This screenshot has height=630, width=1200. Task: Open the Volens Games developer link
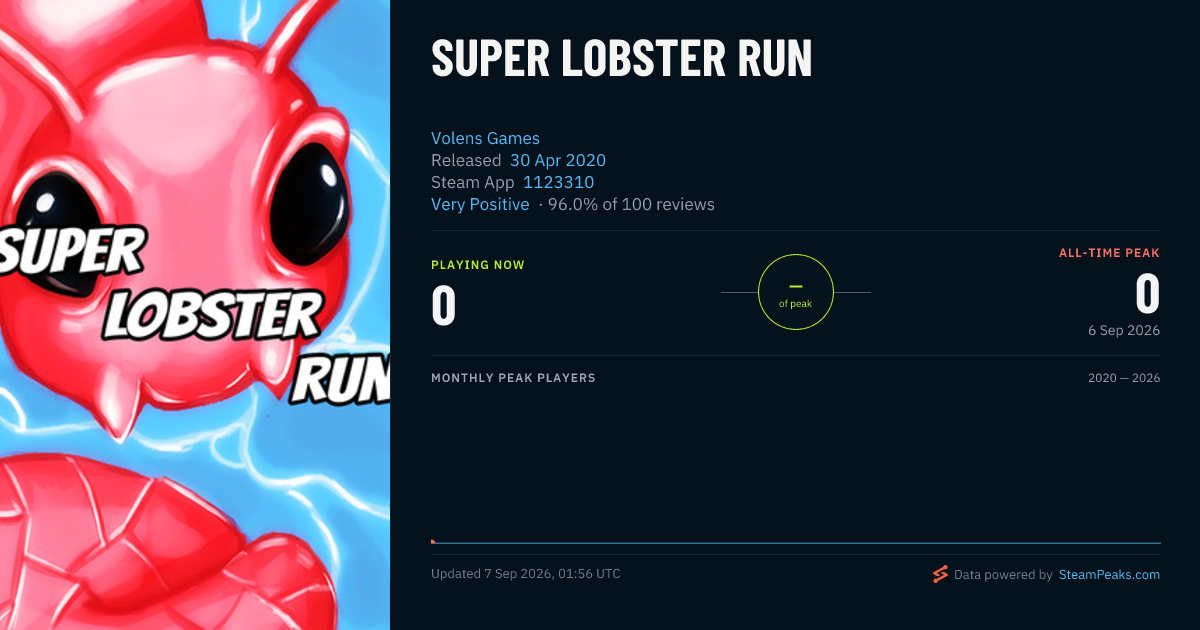pos(485,138)
